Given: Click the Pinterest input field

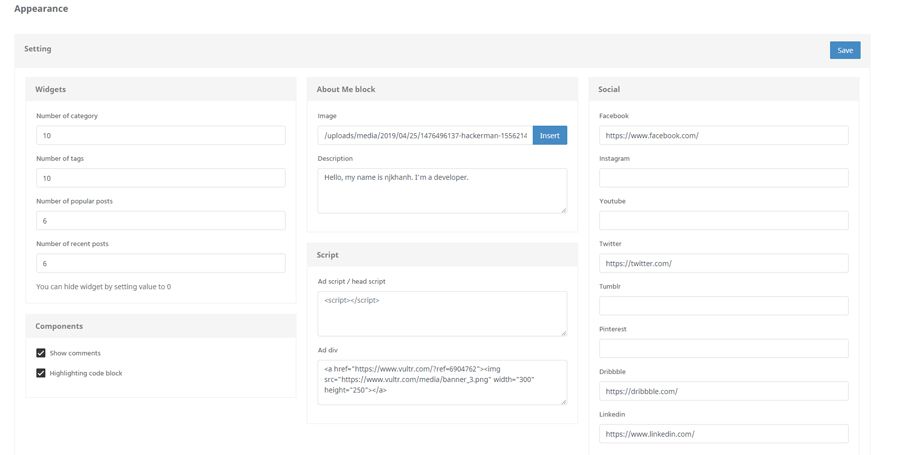Looking at the screenshot, I should (x=723, y=348).
